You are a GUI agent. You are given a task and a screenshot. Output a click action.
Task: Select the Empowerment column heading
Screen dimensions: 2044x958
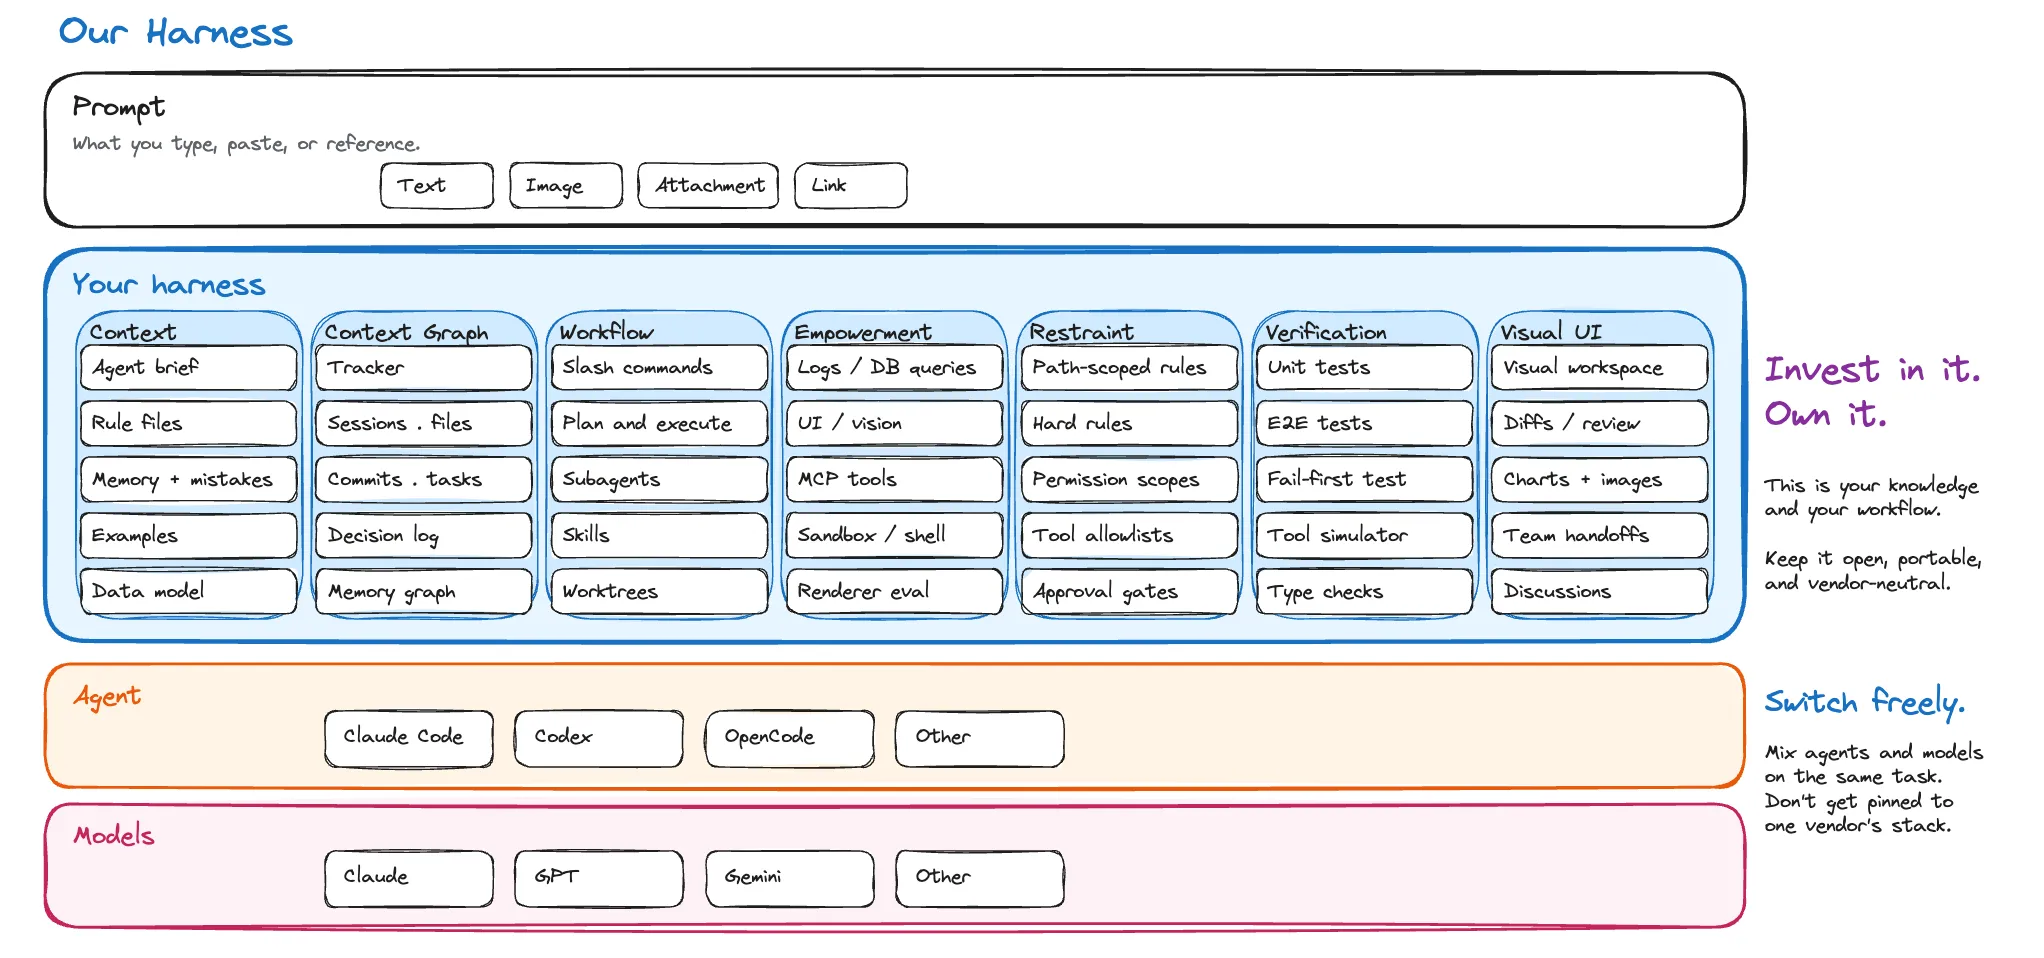pyautogui.click(x=862, y=332)
